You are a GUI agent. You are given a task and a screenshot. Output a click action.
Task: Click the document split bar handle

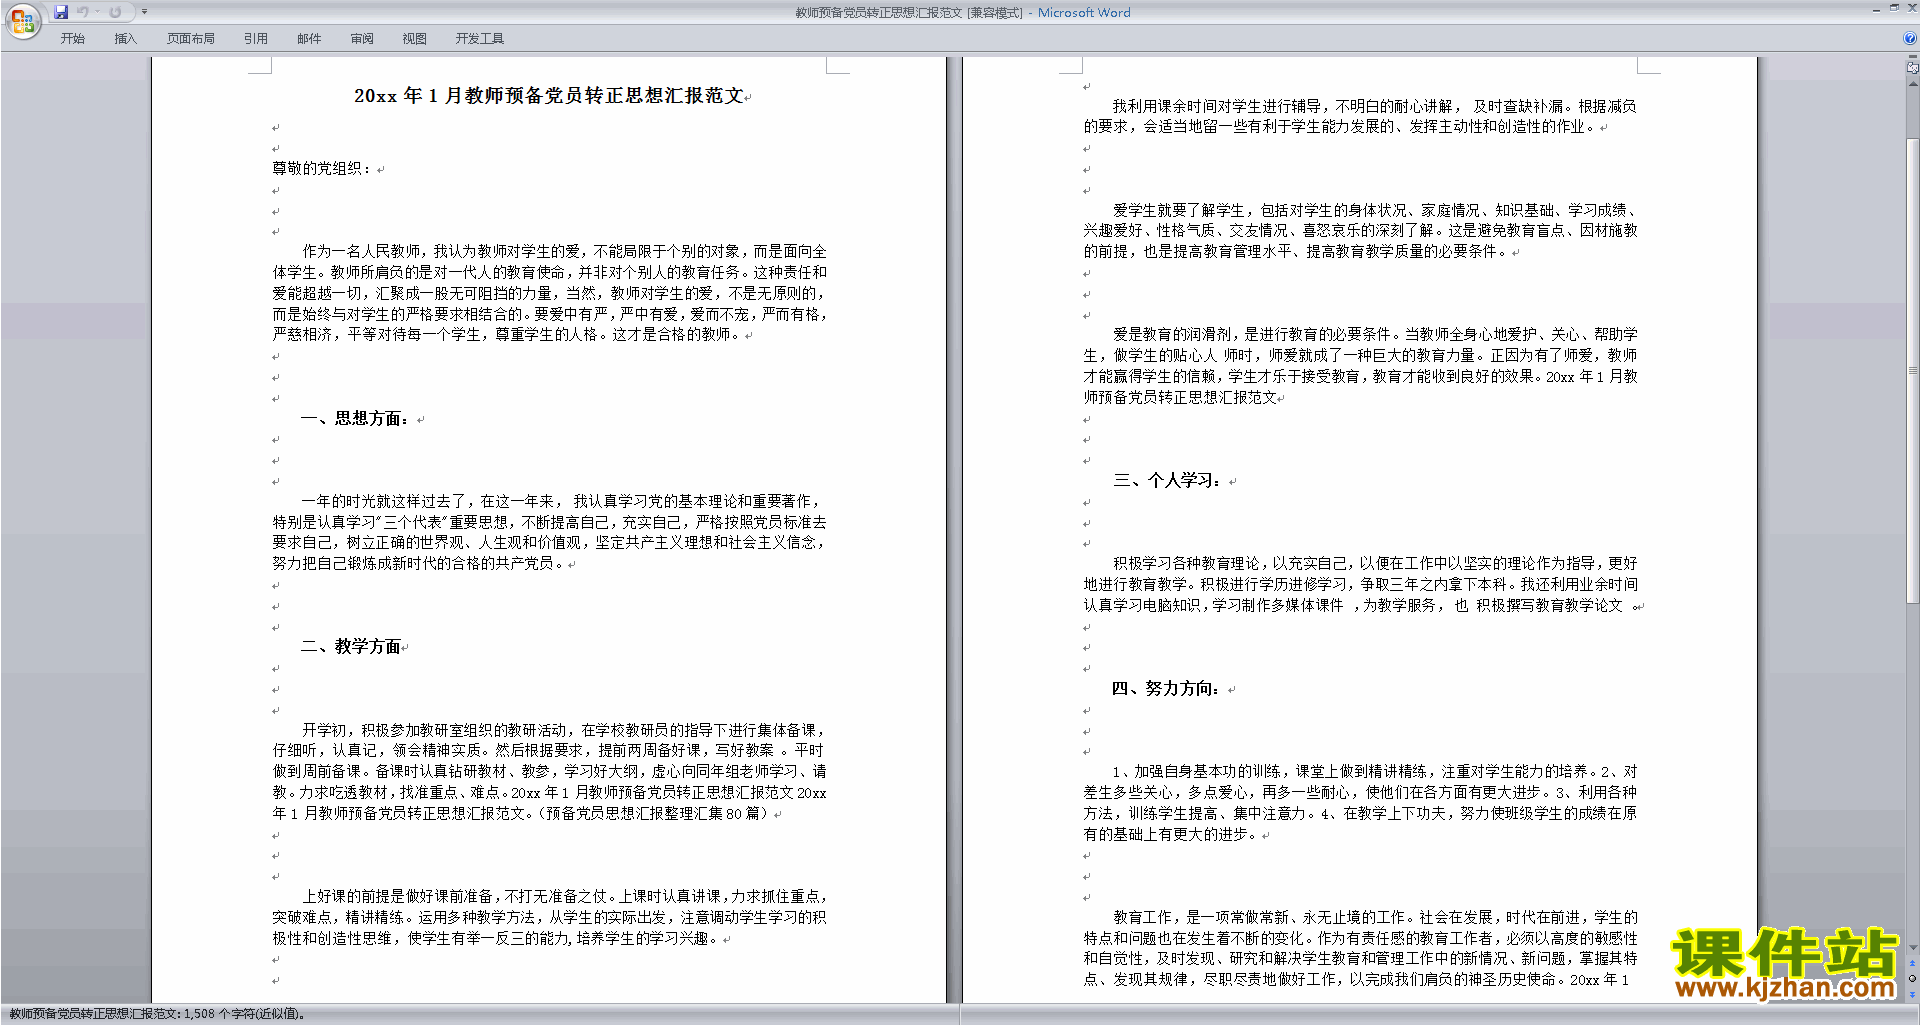click(1913, 58)
